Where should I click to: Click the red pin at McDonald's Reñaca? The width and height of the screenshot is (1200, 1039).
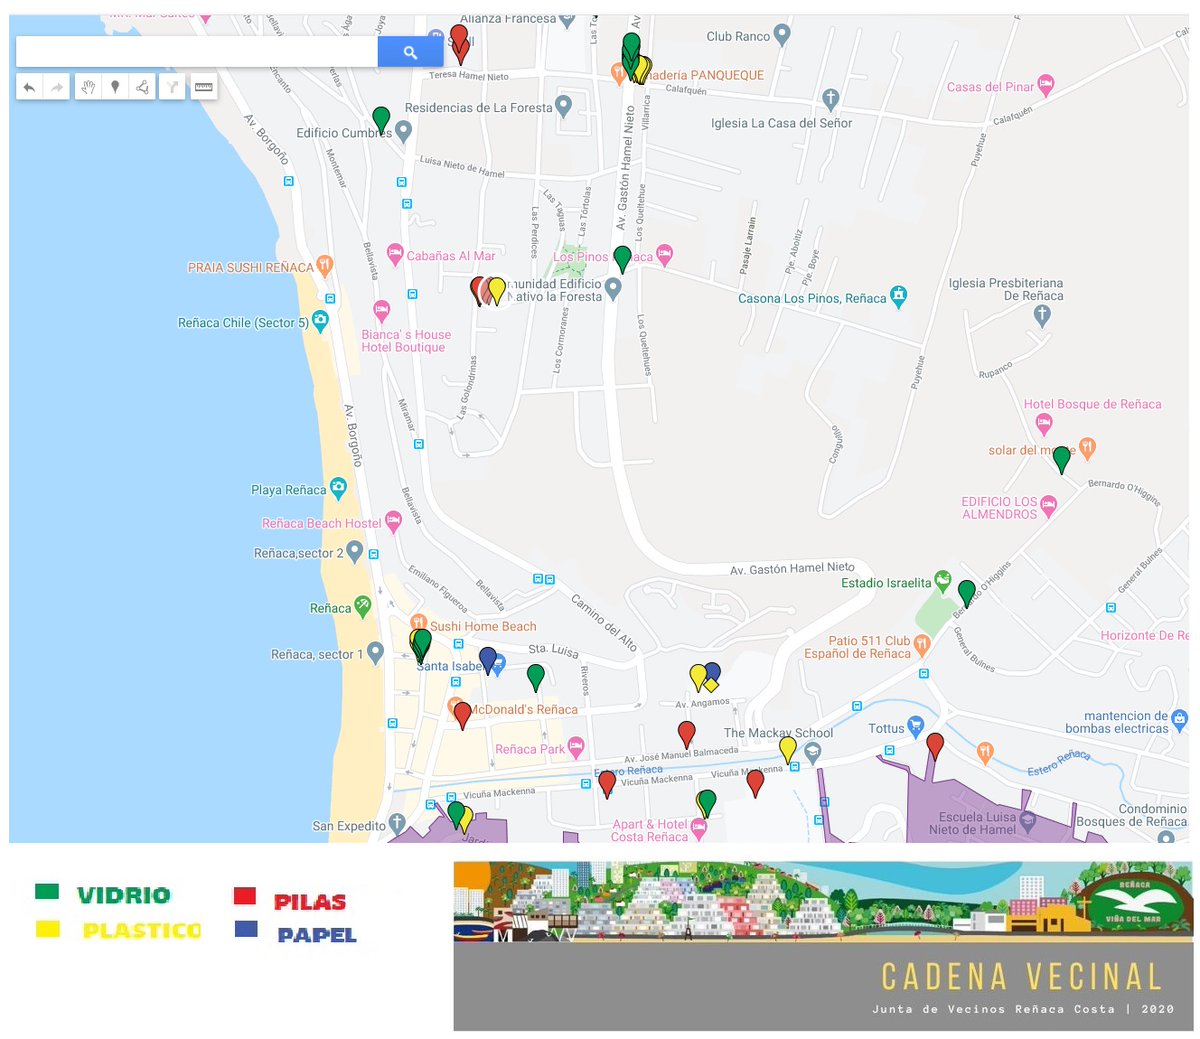pos(462,715)
